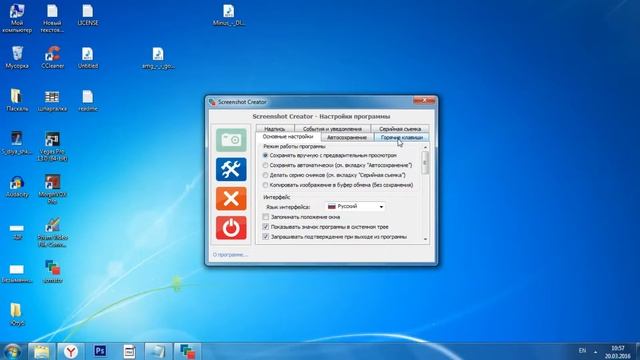Switch to the Серийная съемка tab
The height and width of the screenshot is (360, 640).
(400, 129)
